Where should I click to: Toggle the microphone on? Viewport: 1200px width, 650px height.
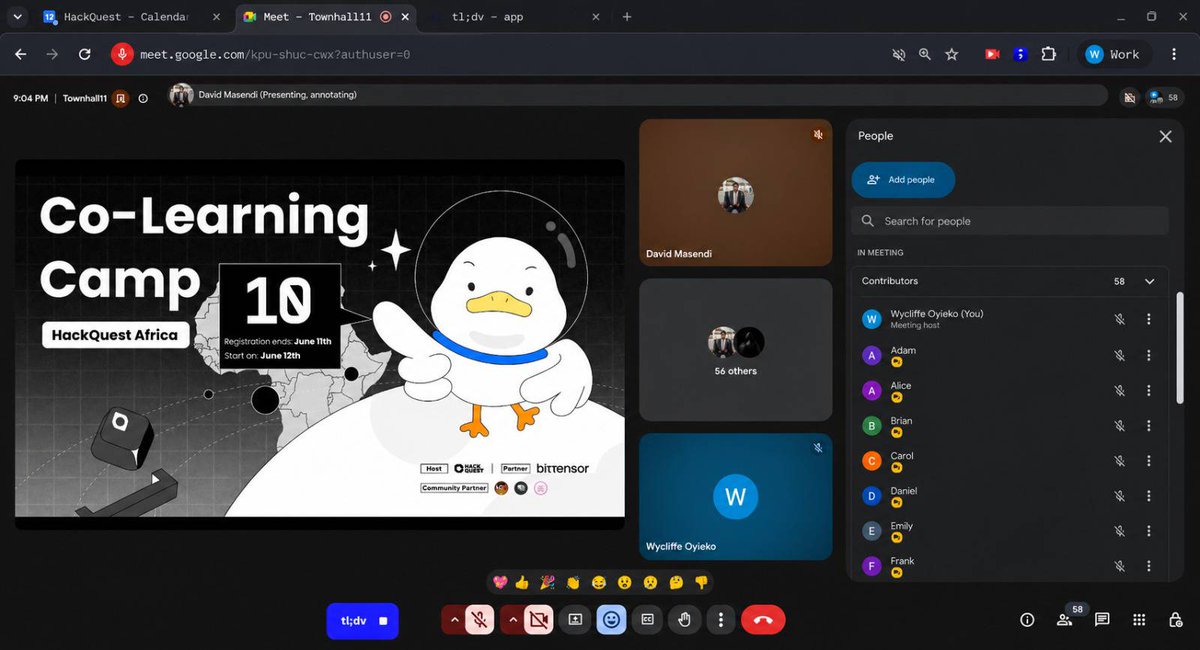[x=481, y=620]
